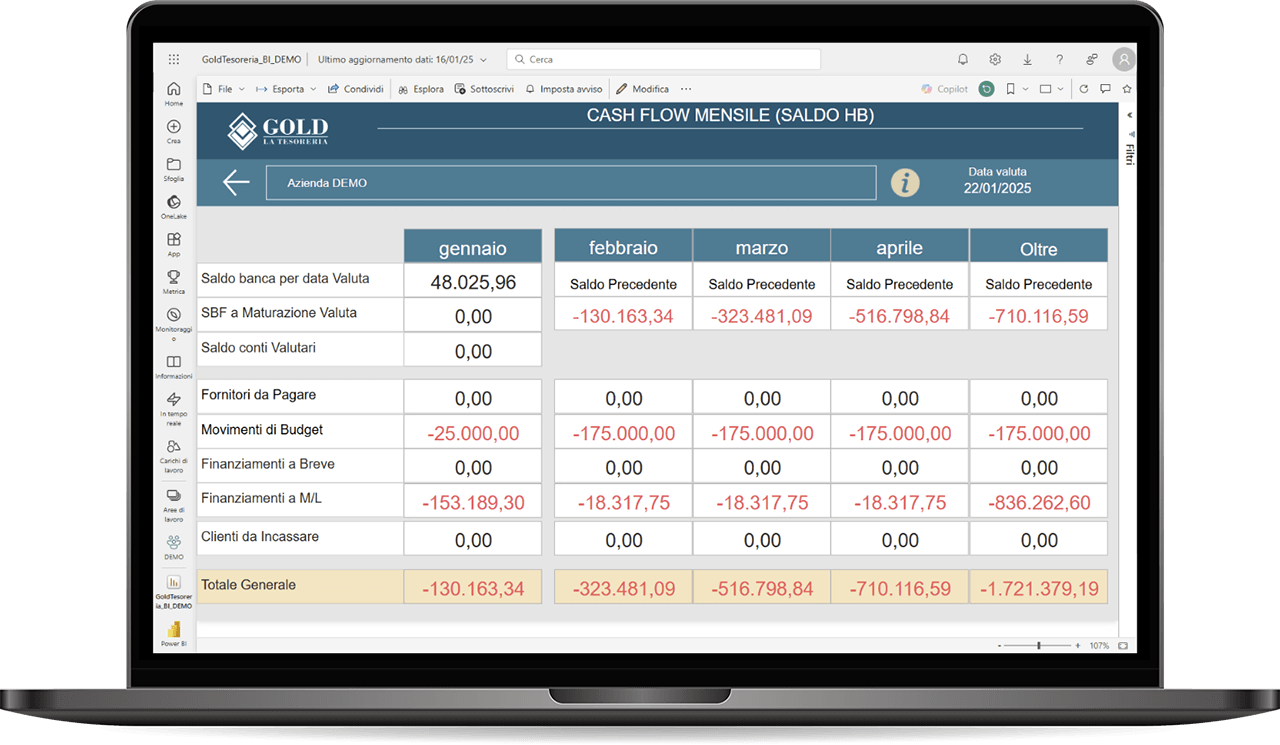Open Monitoraggio in the left navigation
Viewport: 1280px width, 745px height.
[174, 319]
